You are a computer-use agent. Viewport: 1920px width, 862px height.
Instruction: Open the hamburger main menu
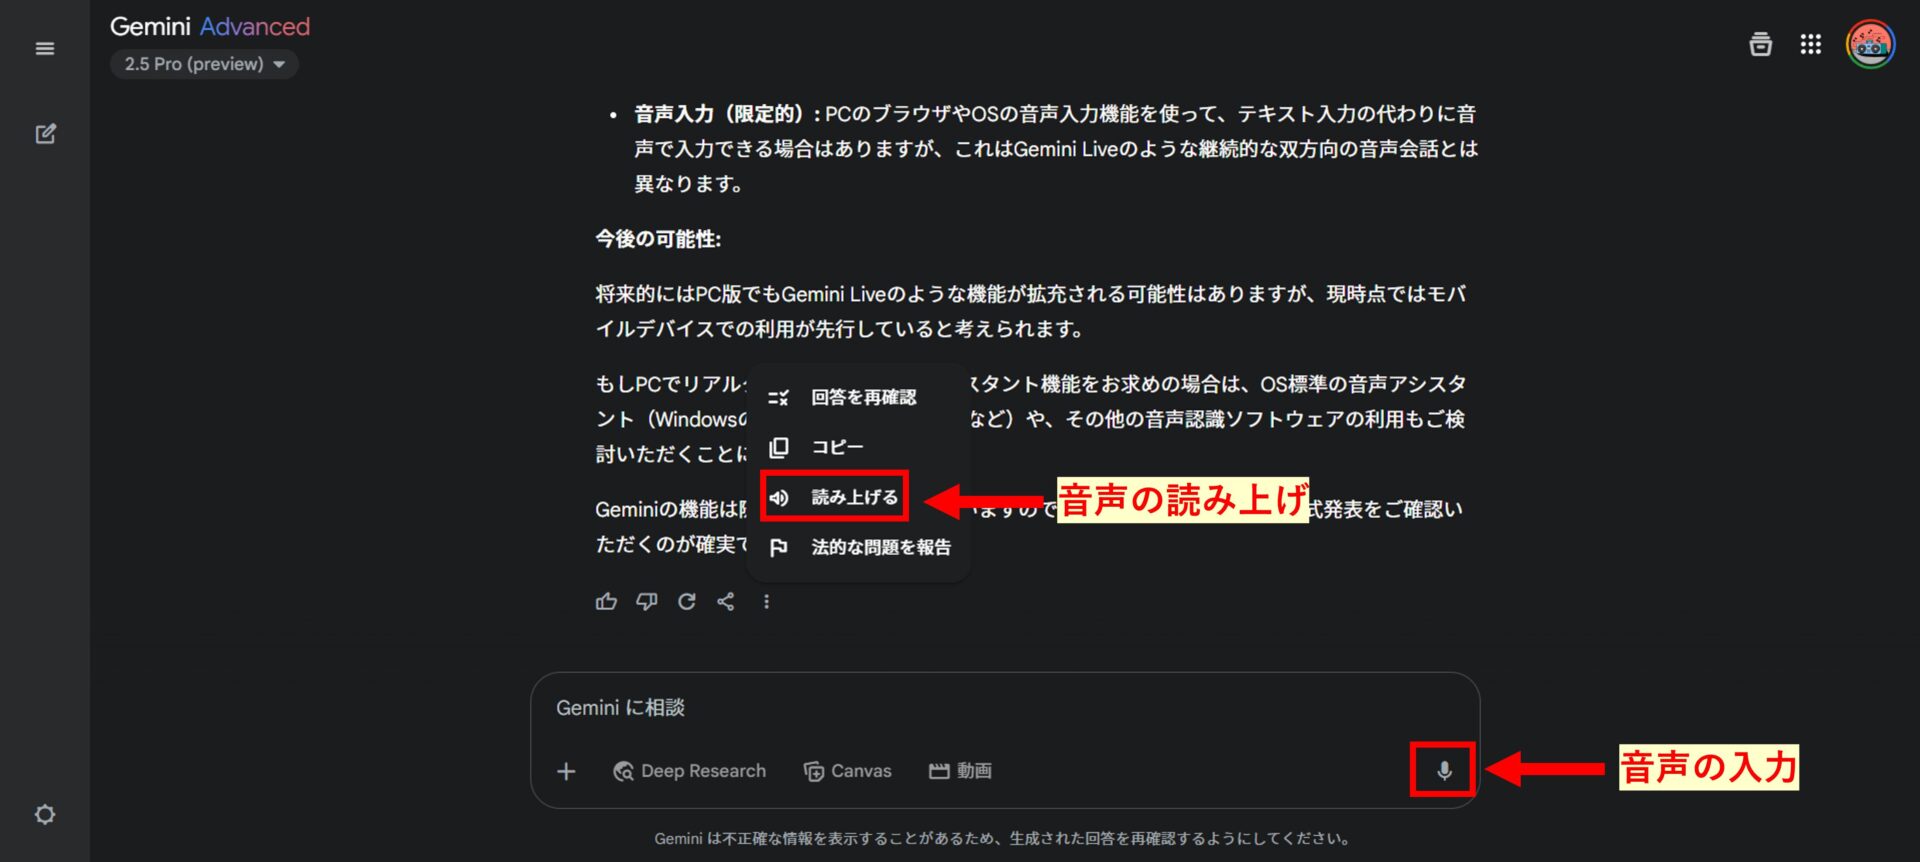(x=45, y=49)
